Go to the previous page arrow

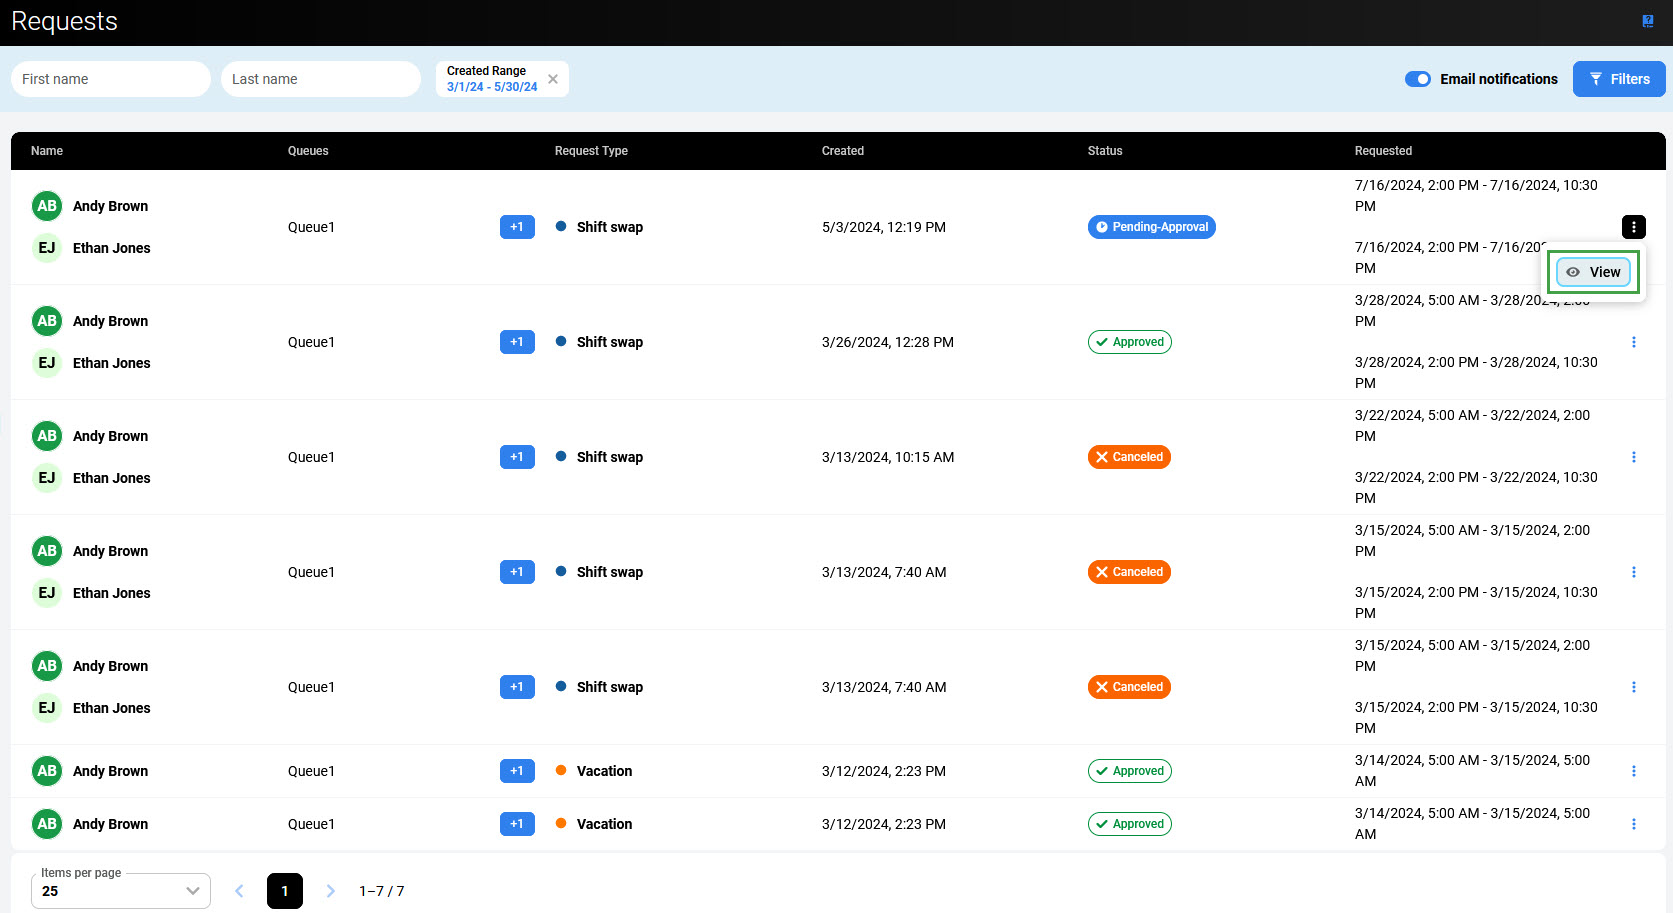[x=239, y=891]
